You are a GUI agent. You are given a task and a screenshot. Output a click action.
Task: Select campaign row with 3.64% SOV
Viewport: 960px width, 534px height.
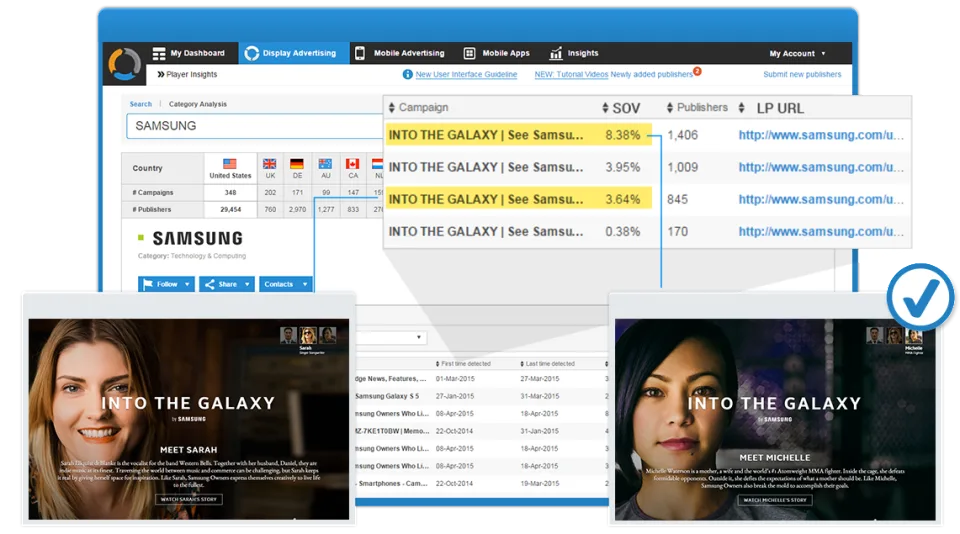[x=647, y=200]
